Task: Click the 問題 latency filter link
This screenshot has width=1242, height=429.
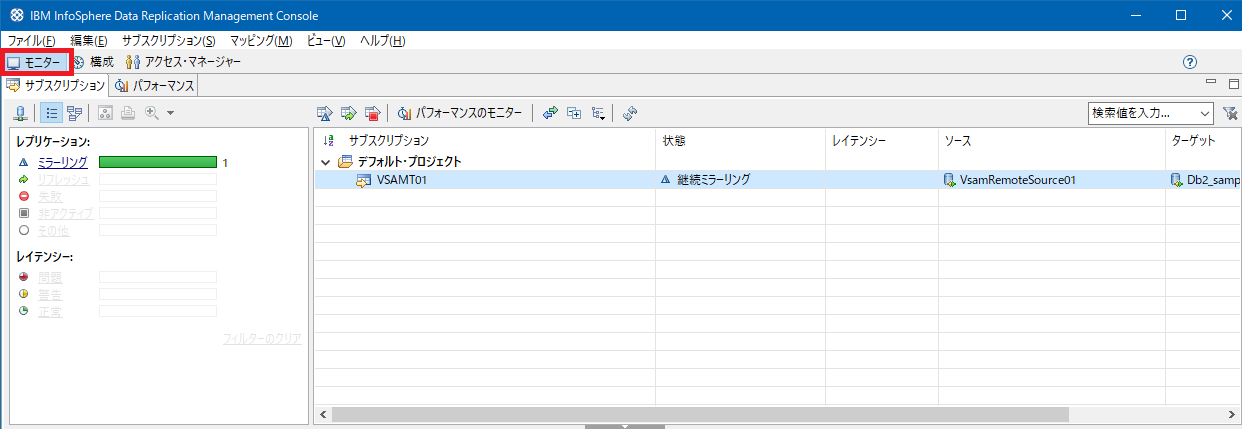Action: [50, 277]
